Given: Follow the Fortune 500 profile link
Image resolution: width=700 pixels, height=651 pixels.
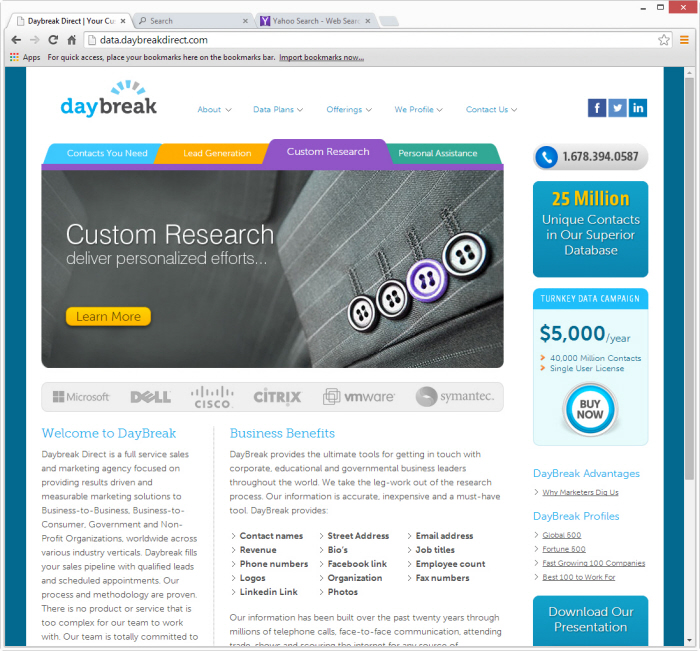Looking at the screenshot, I should [562, 549].
